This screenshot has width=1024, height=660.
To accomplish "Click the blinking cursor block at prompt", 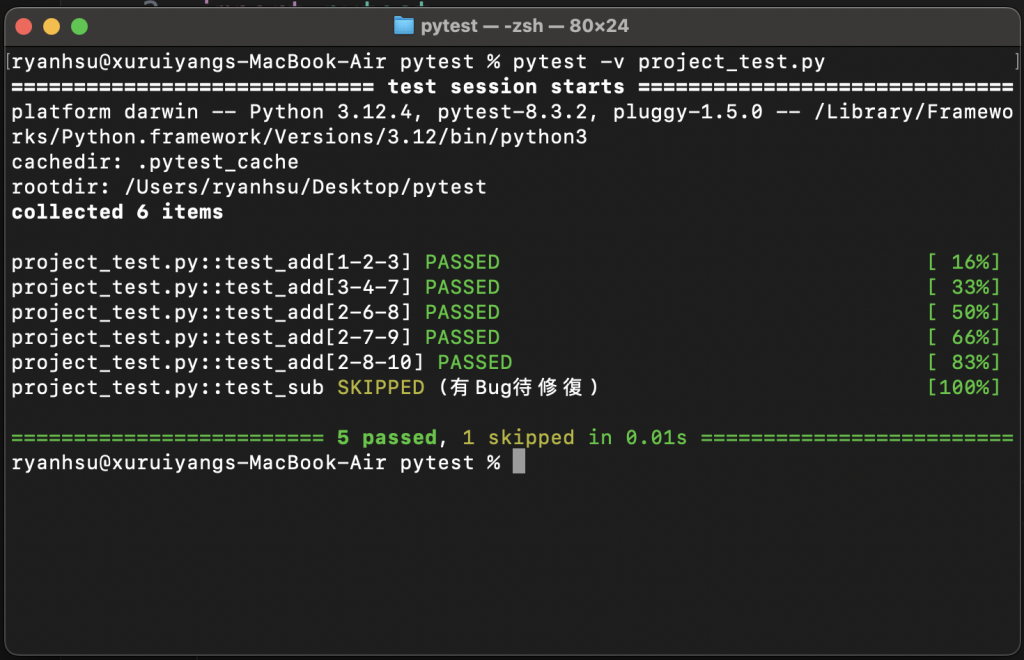I will point(519,462).
